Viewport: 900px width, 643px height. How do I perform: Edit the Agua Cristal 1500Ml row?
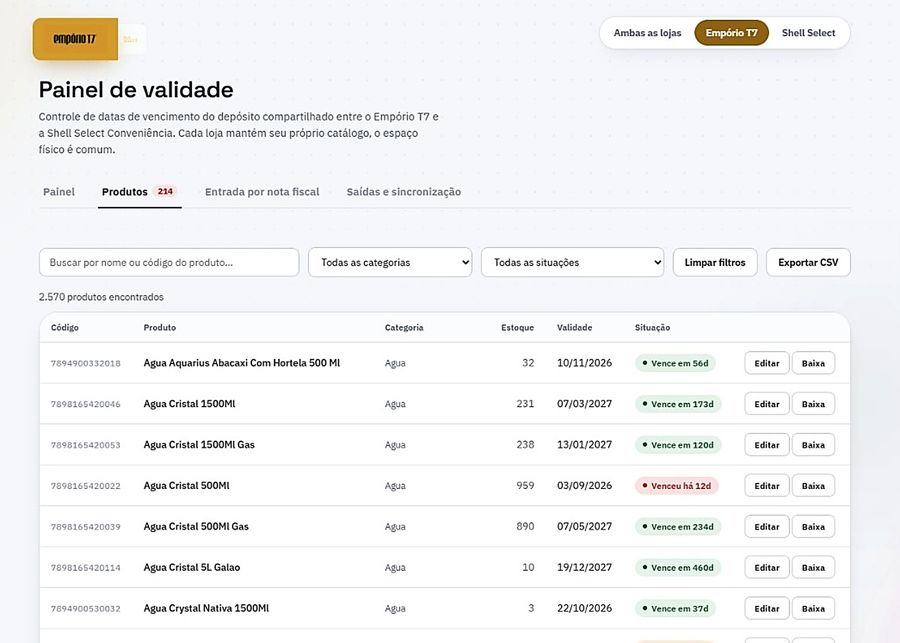click(766, 404)
